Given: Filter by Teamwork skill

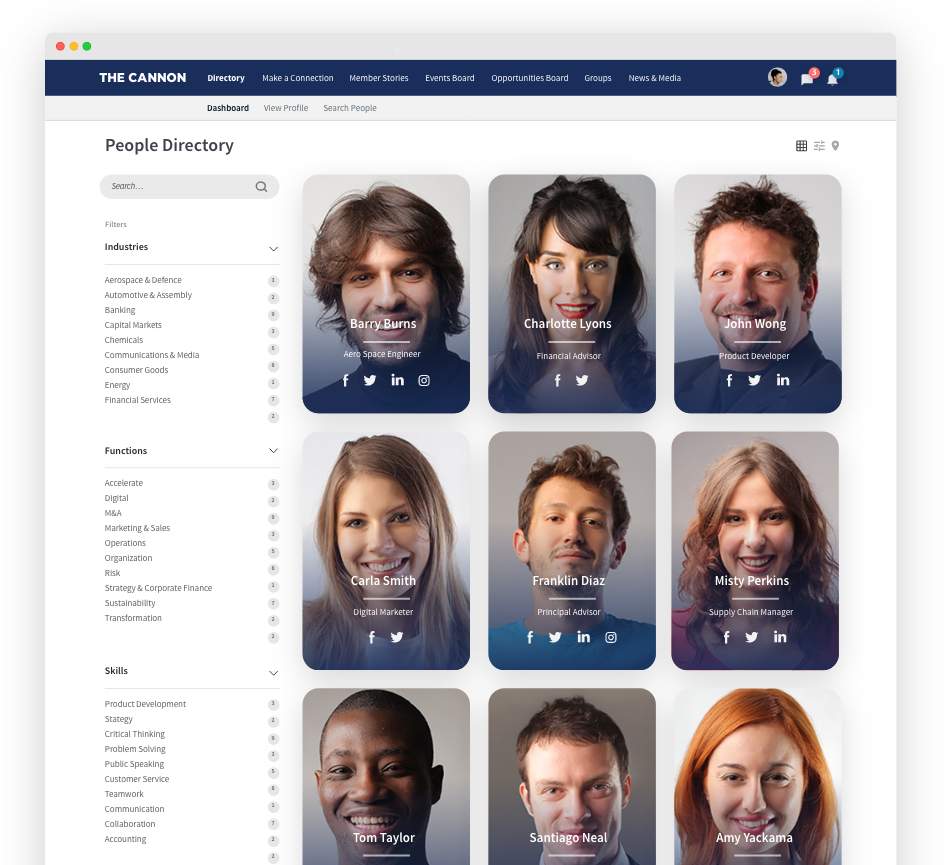Looking at the screenshot, I should tap(124, 795).
